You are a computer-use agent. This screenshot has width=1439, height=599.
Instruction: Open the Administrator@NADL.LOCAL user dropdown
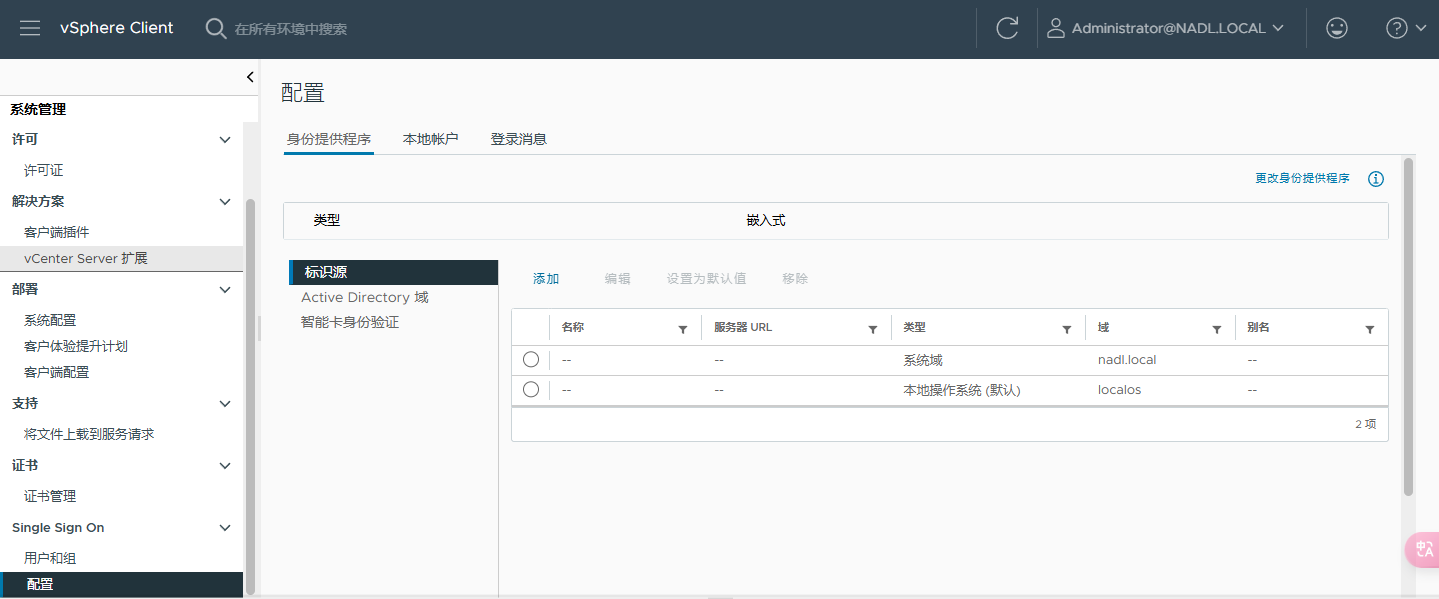coord(1166,28)
